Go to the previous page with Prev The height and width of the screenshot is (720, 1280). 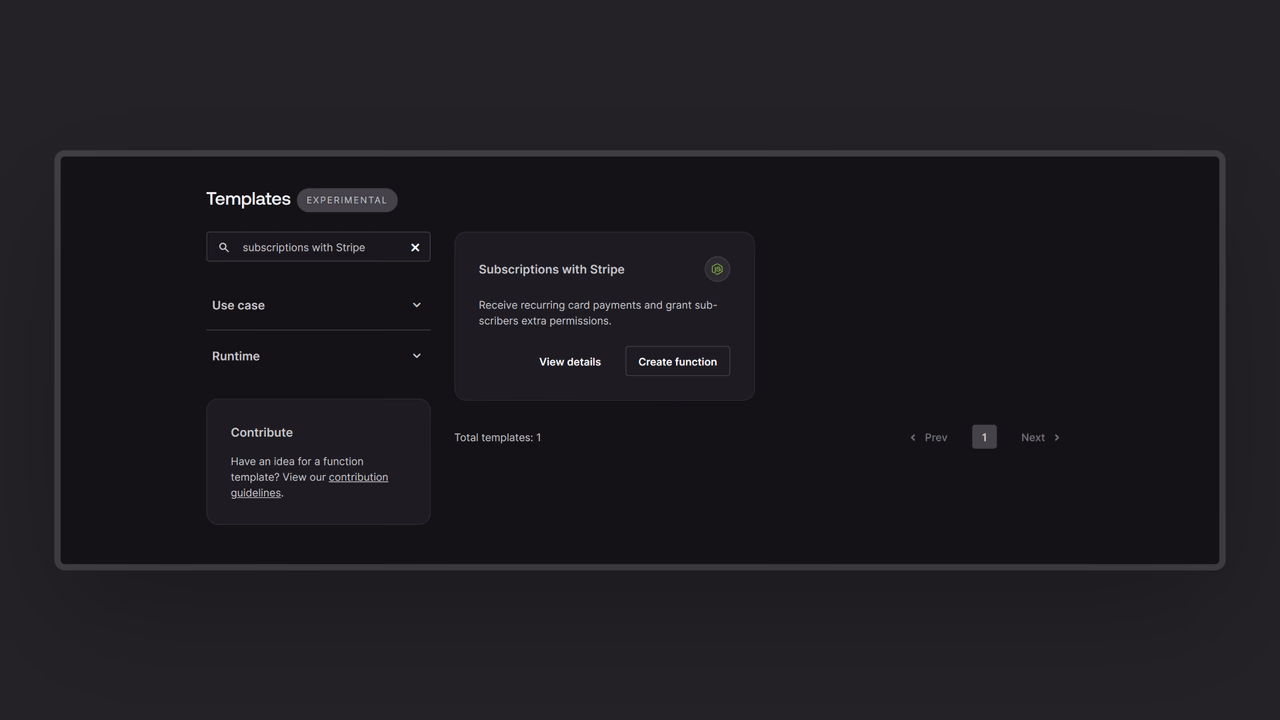[x=928, y=437]
